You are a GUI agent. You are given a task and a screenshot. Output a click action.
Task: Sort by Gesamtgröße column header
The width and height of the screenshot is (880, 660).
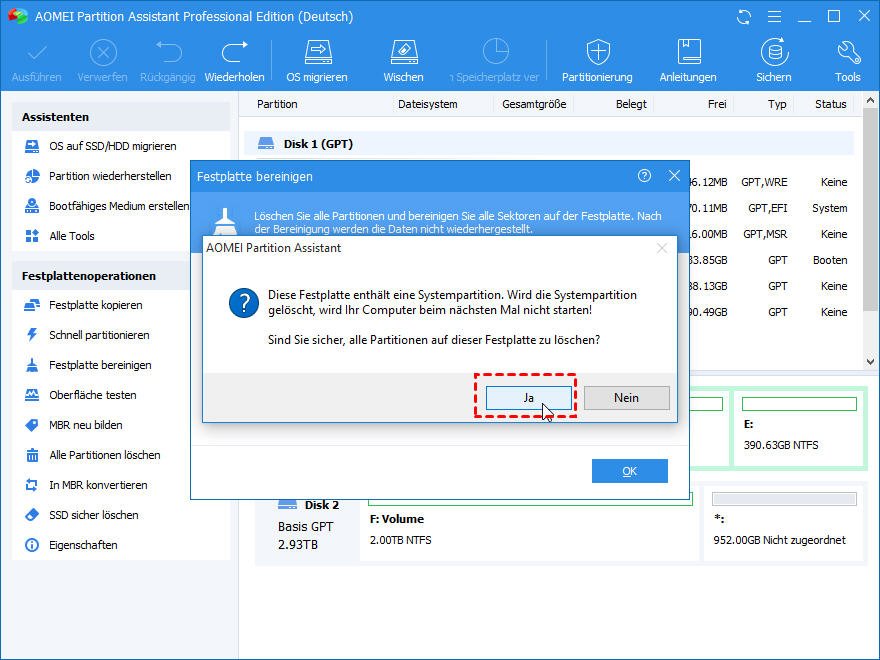click(x=534, y=104)
